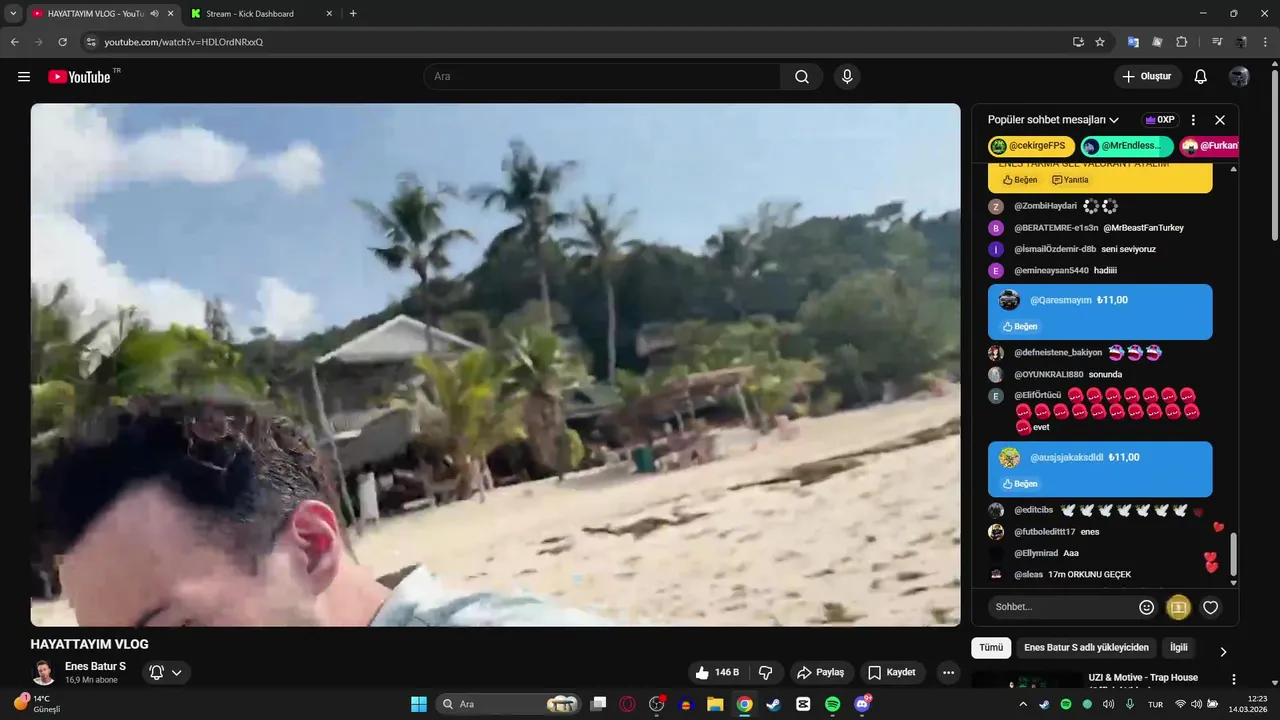Click the 0XP points badge
This screenshot has width=1280, height=720.
click(1160, 120)
